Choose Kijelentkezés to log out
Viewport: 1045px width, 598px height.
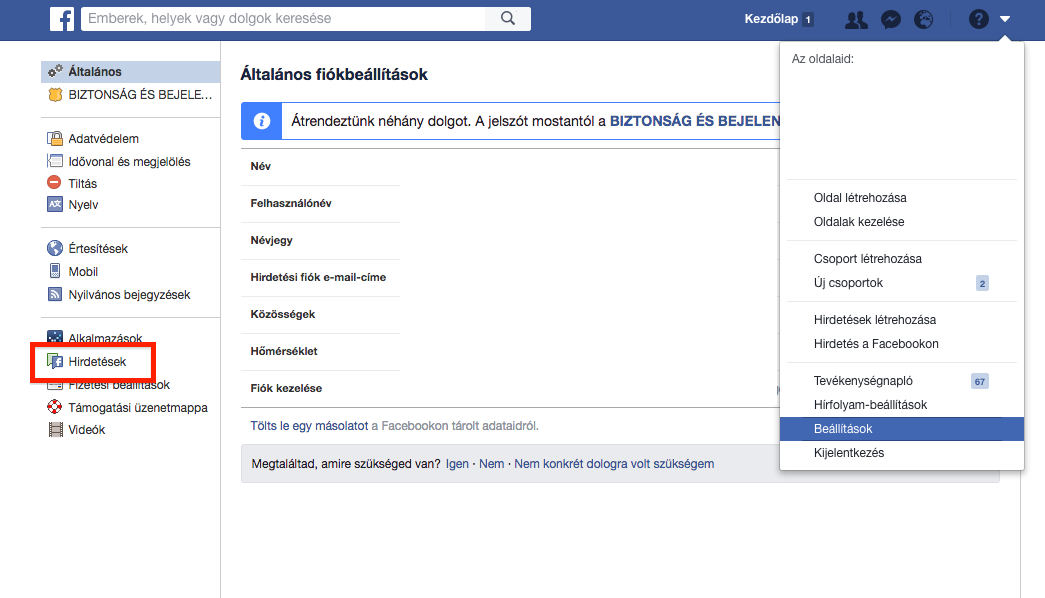(x=848, y=453)
